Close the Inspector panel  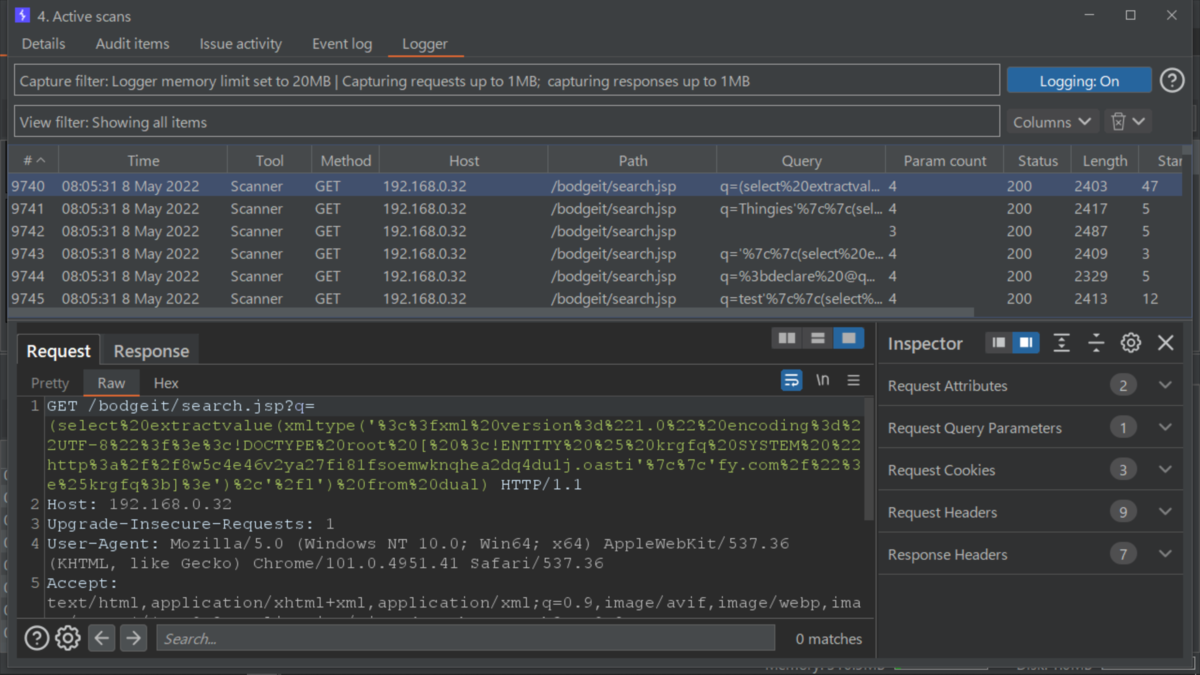(1166, 343)
